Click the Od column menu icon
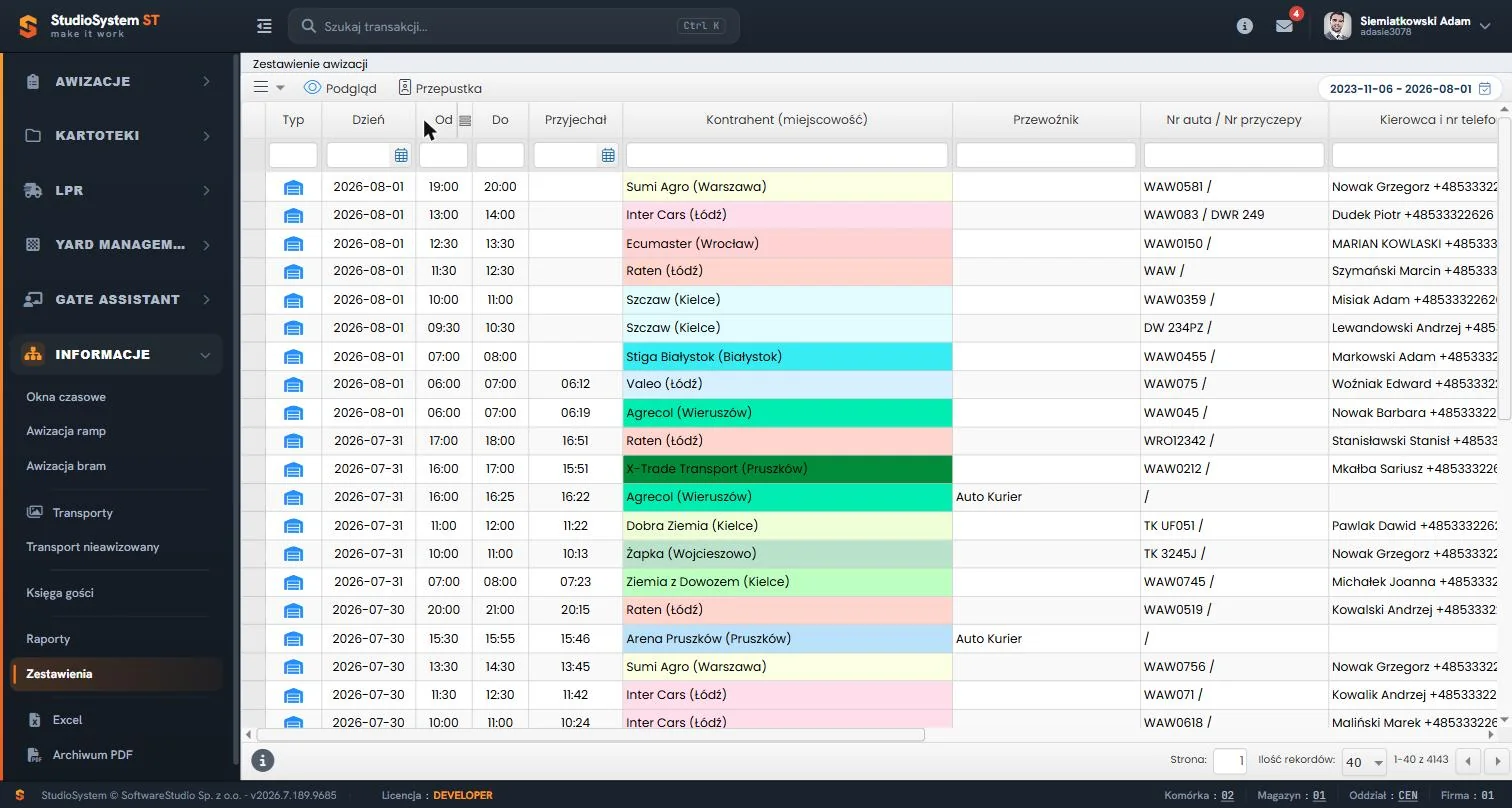 [465, 120]
